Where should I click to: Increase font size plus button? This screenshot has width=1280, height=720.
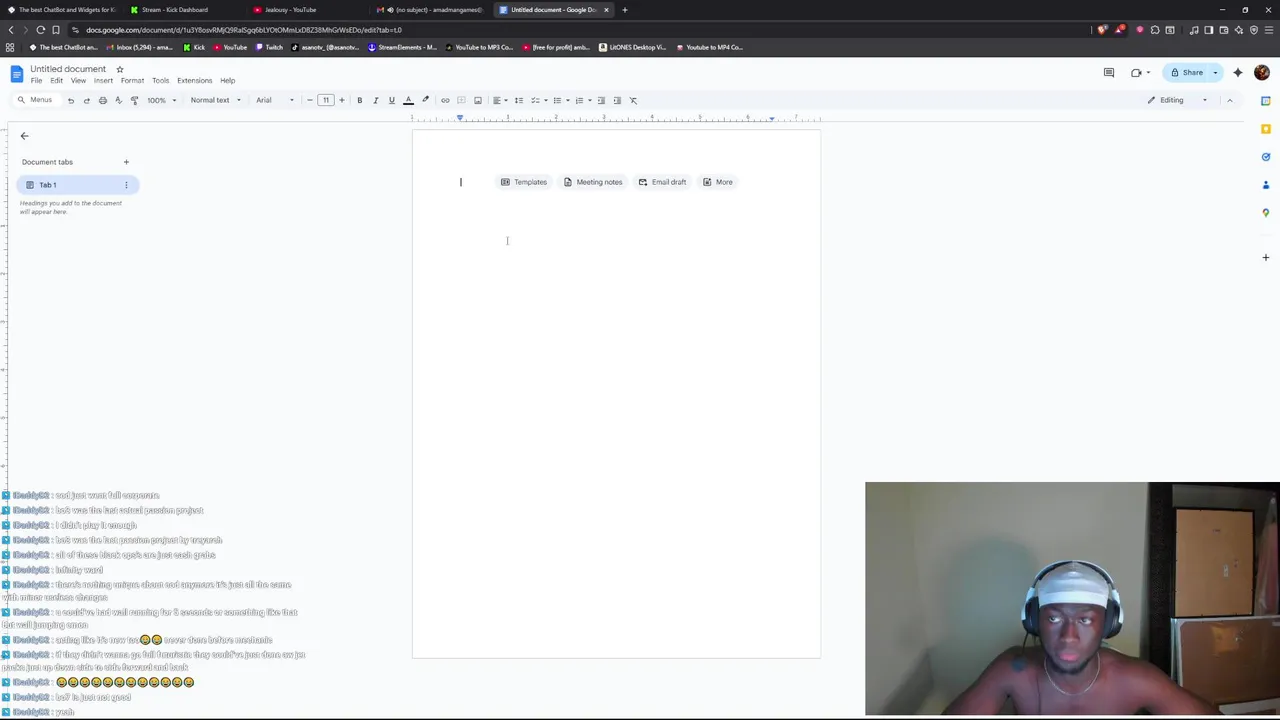click(342, 100)
